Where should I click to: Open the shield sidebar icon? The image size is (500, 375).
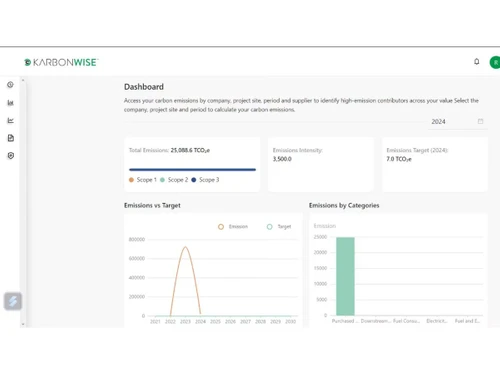(x=11, y=156)
